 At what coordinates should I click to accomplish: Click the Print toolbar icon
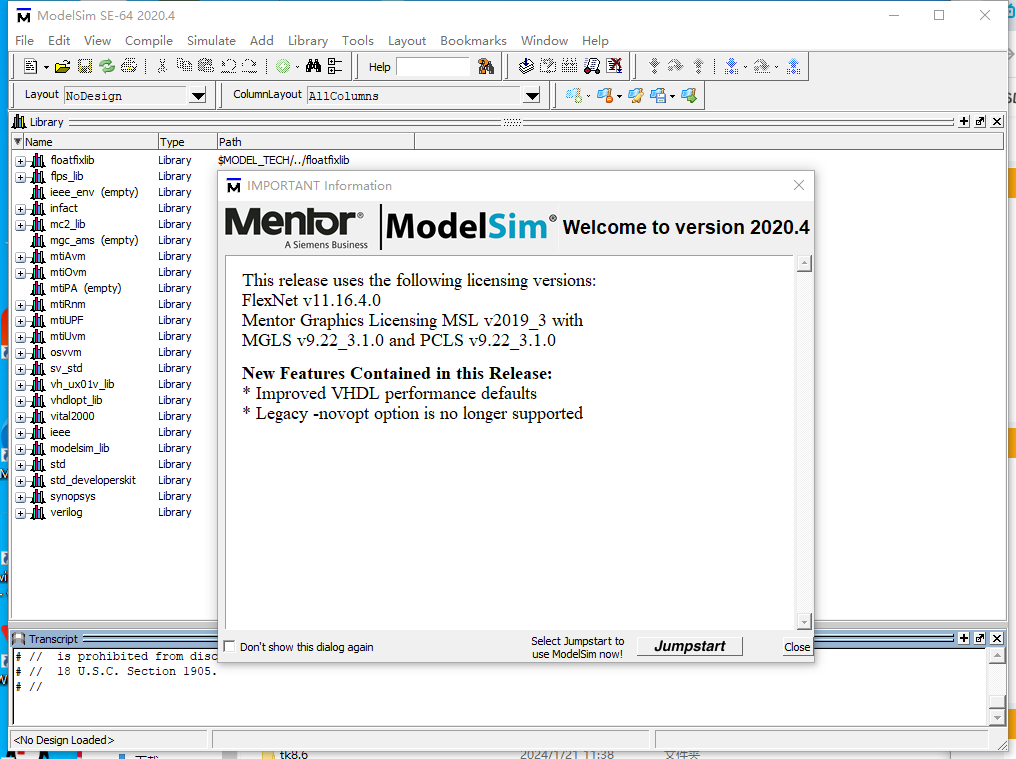tap(129, 66)
